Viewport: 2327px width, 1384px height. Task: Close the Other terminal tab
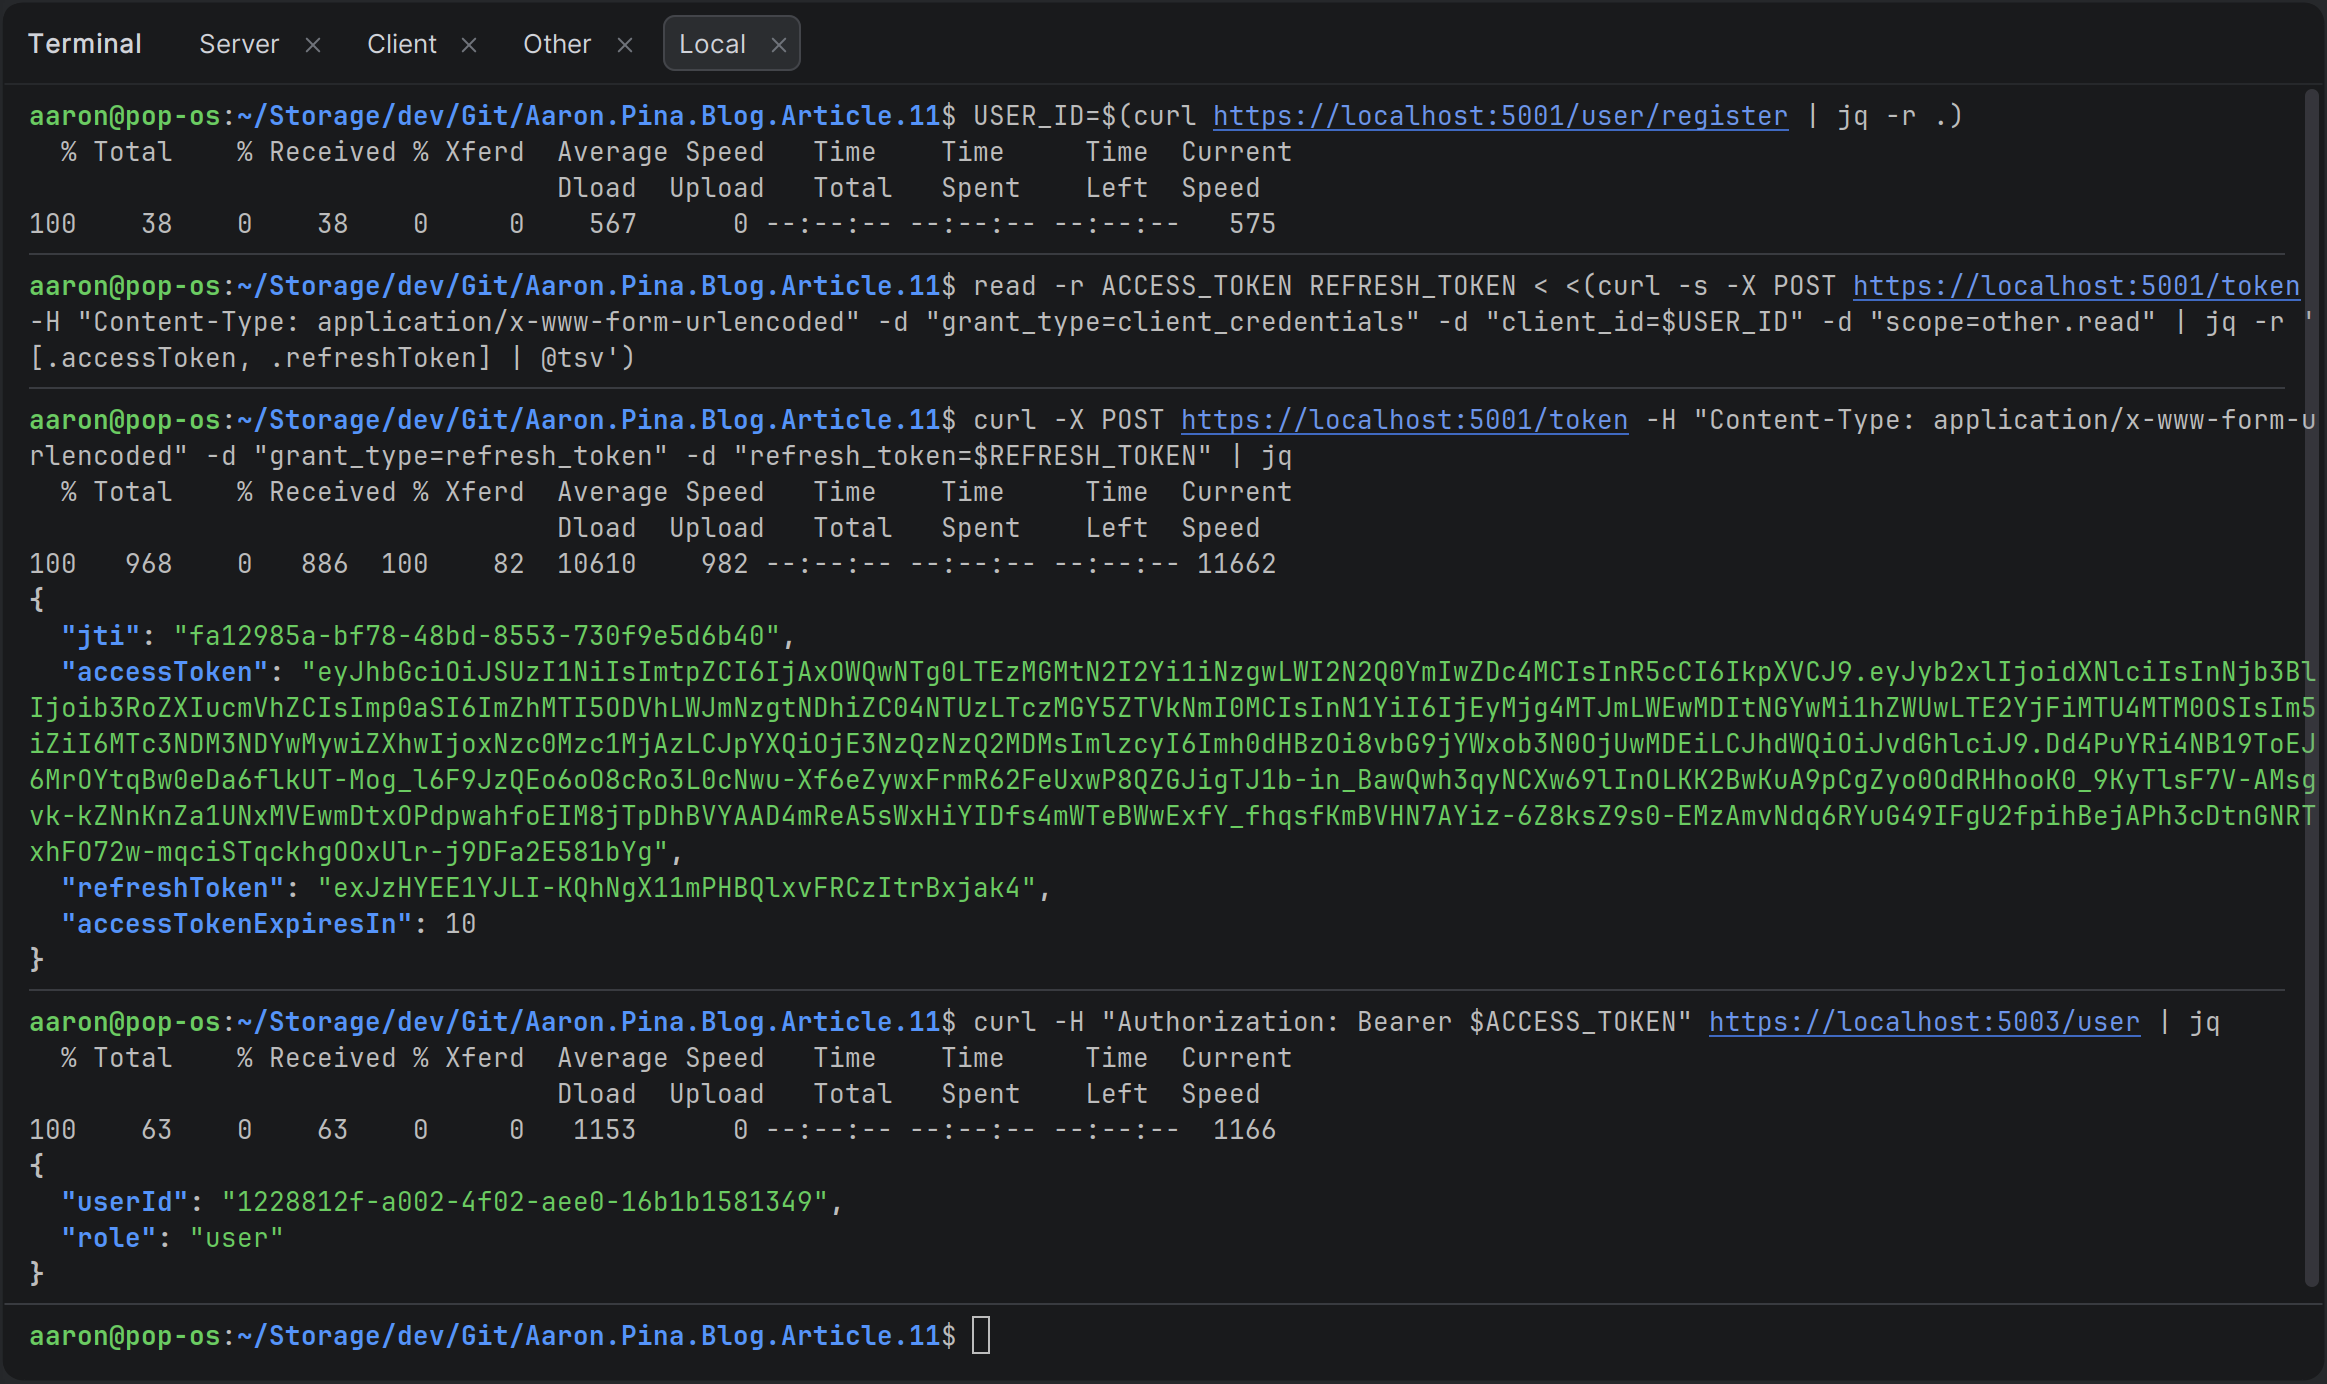click(x=625, y=45)
